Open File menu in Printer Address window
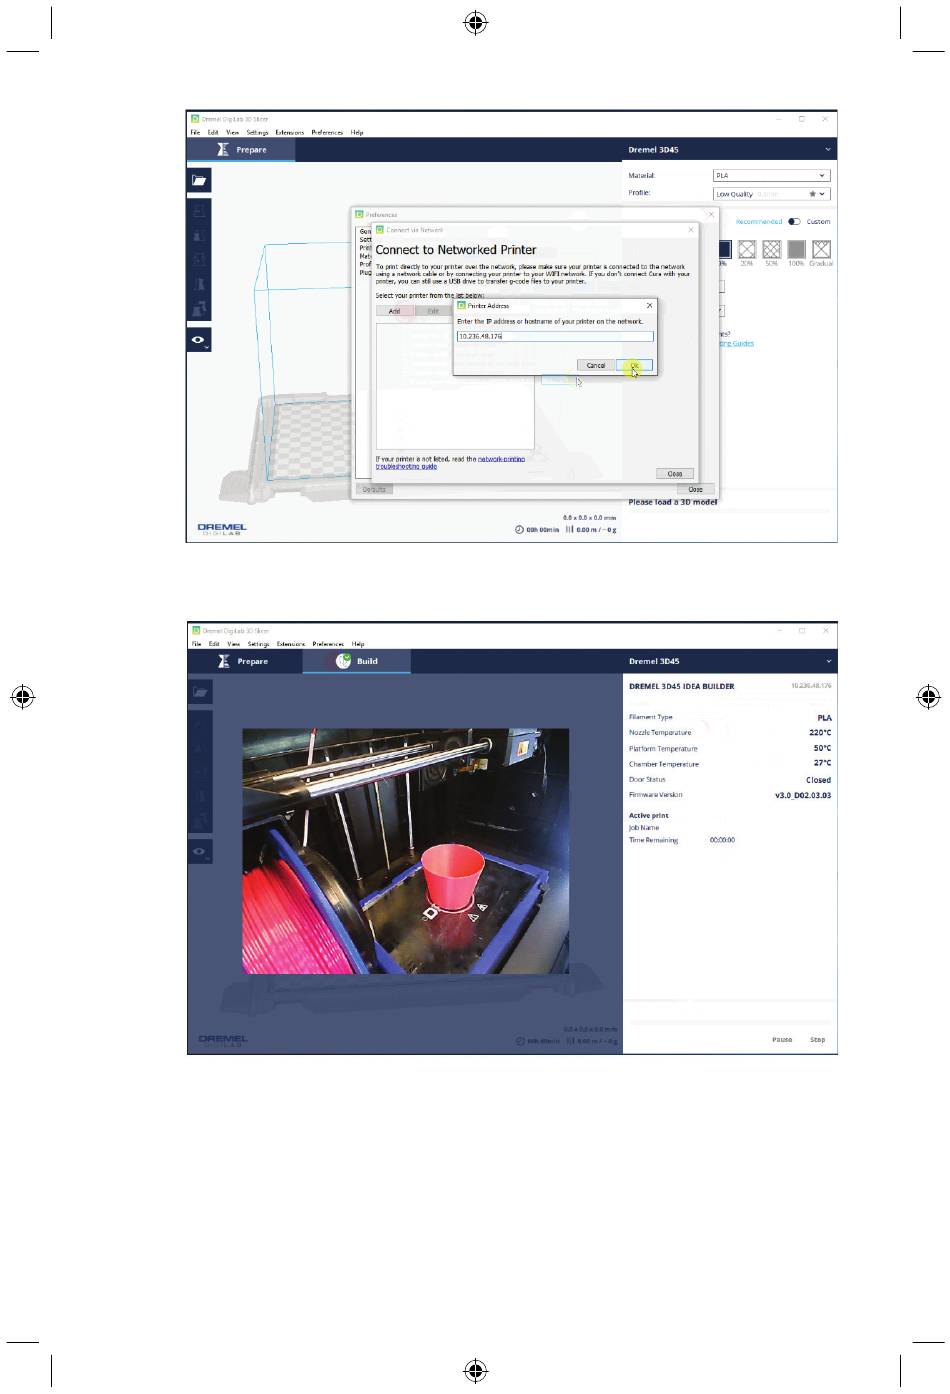950x1394 pixels. click(195, 132)
